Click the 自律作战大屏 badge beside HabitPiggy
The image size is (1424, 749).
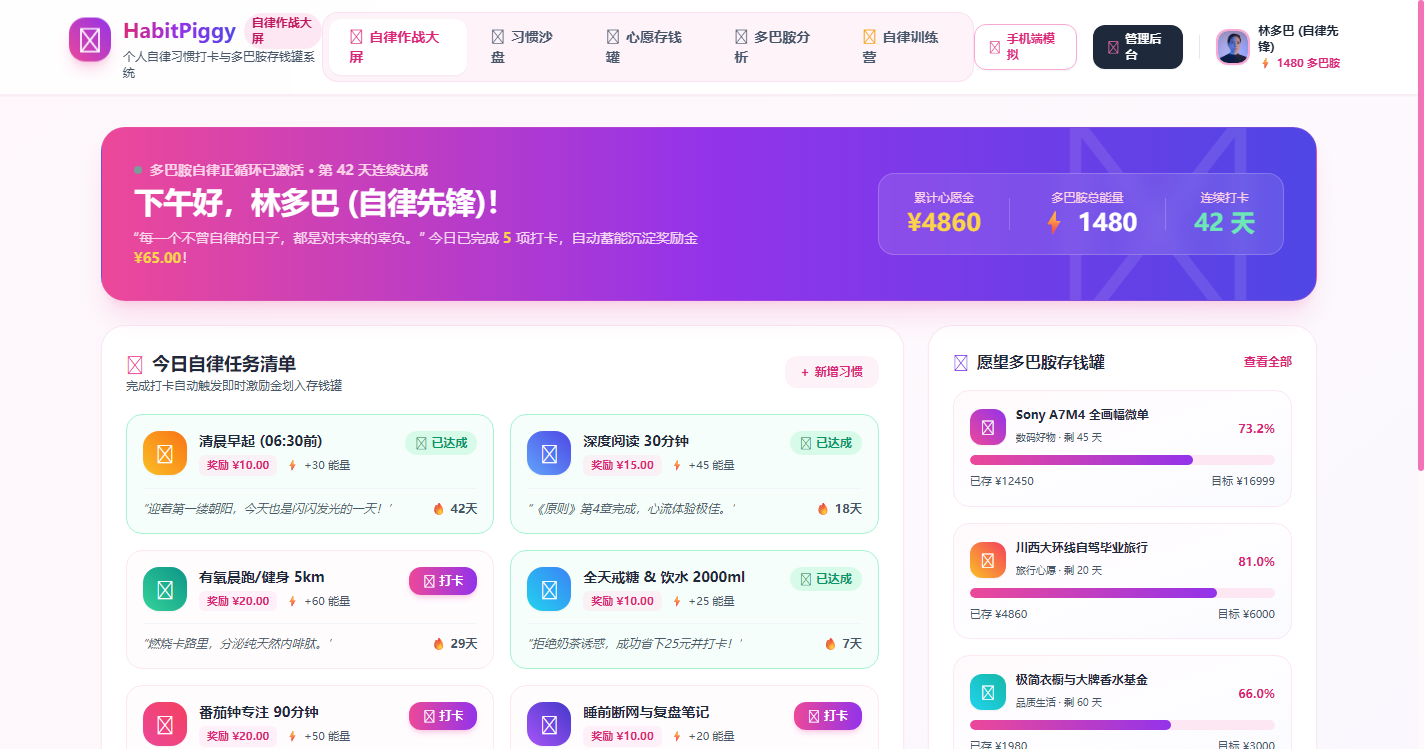282,30
